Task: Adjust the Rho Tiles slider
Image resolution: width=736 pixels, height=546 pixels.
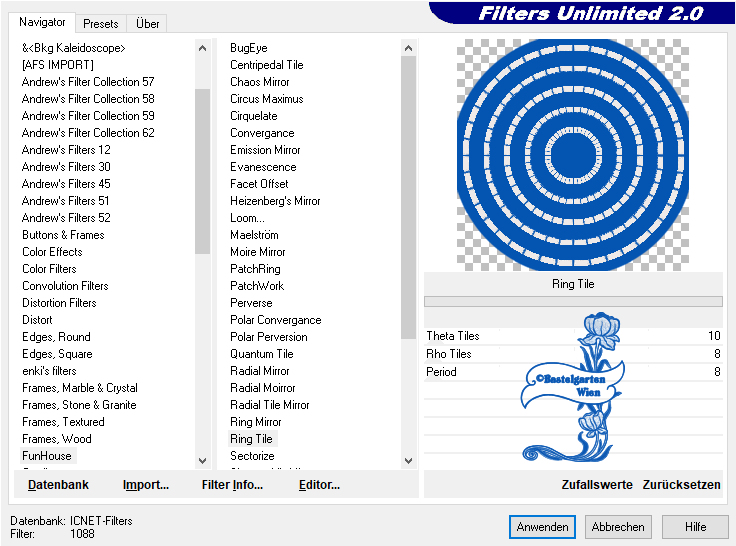Action: click(x=573, y=354)
